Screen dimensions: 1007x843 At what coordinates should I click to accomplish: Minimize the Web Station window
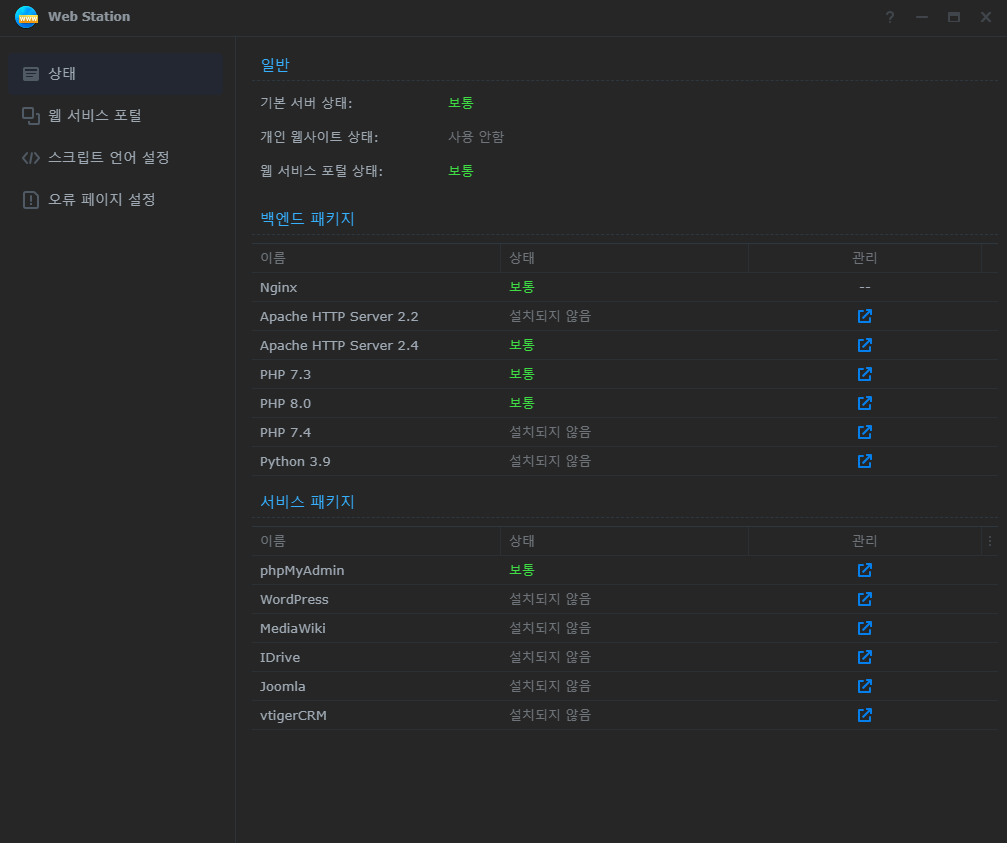pos(922,17)
